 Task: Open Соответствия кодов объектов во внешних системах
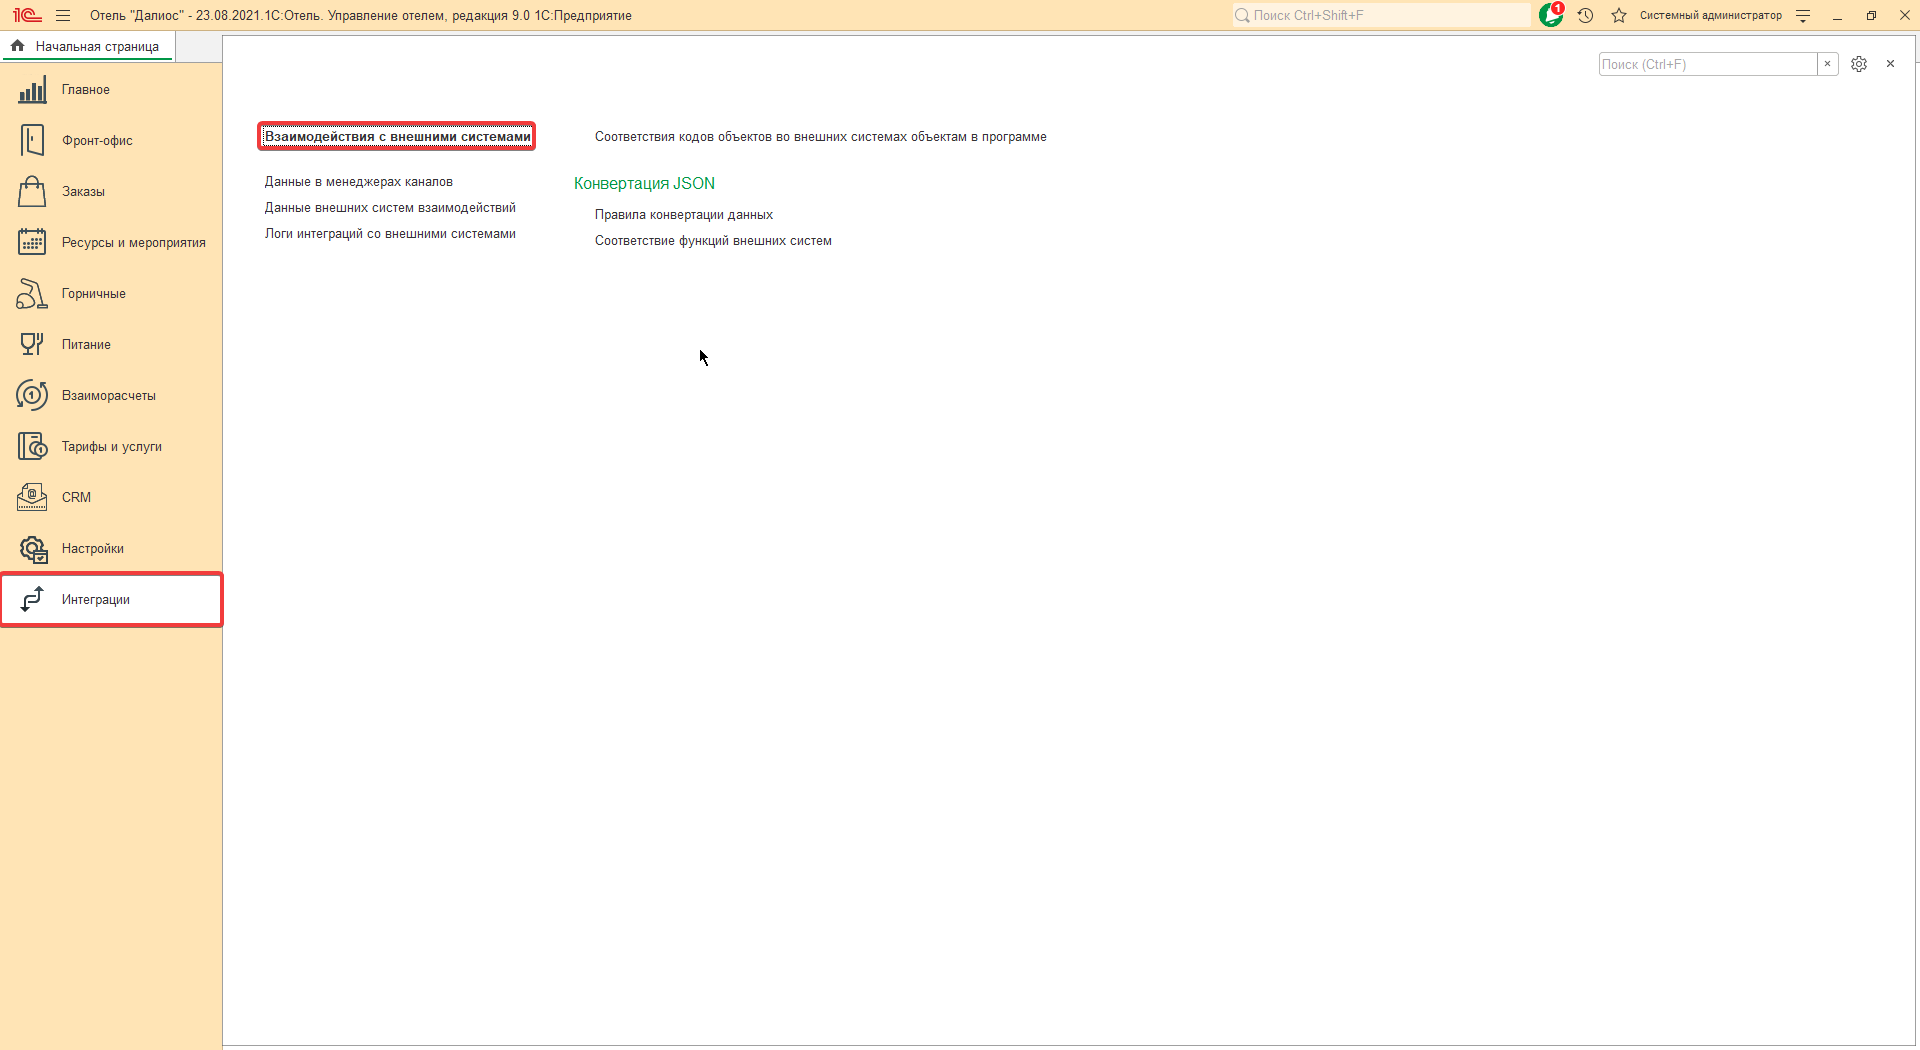pyautogui.click(x=821, y=137)
